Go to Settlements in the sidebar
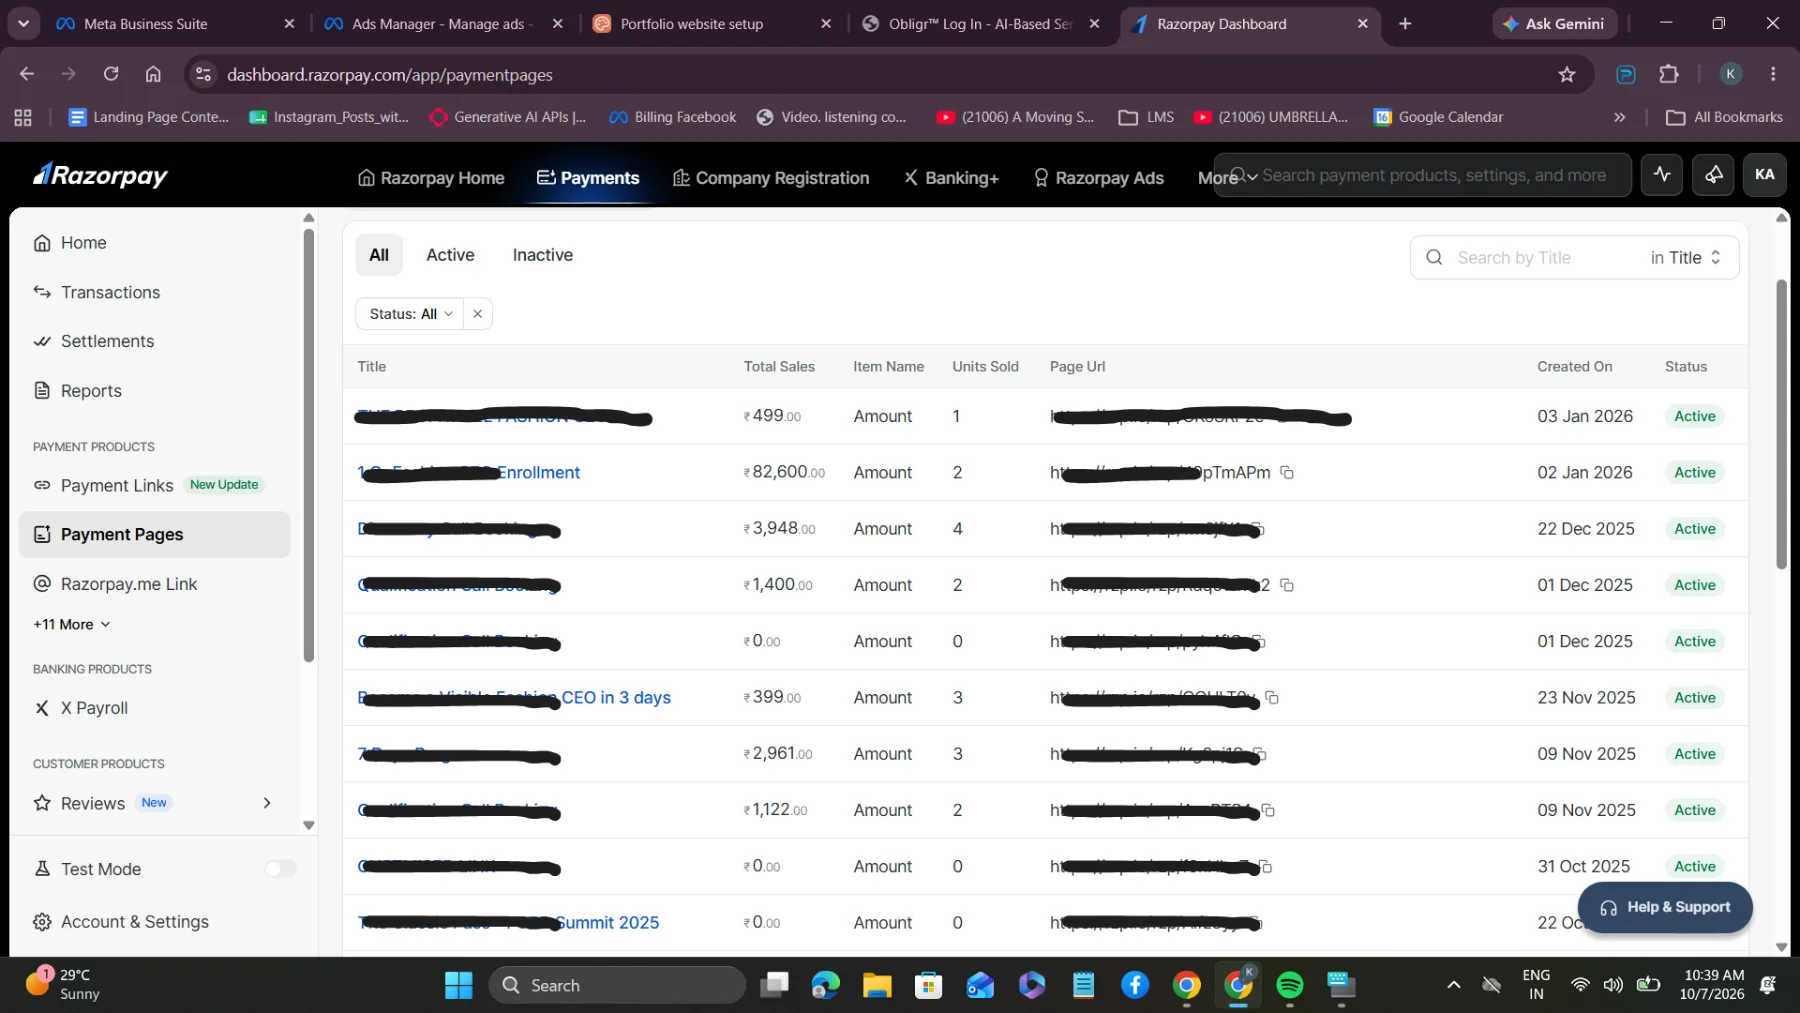 pyautogui.click(x=107, y=341)
